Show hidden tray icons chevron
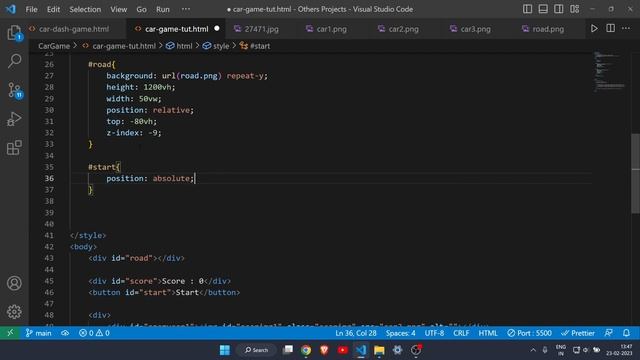640x360 pixels. click(533, 350)
